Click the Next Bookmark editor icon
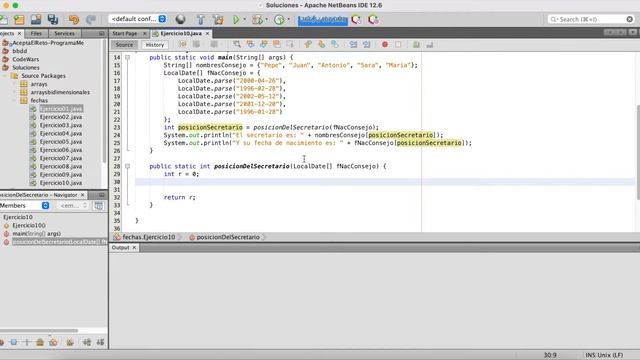 click(x=322, y=44)
